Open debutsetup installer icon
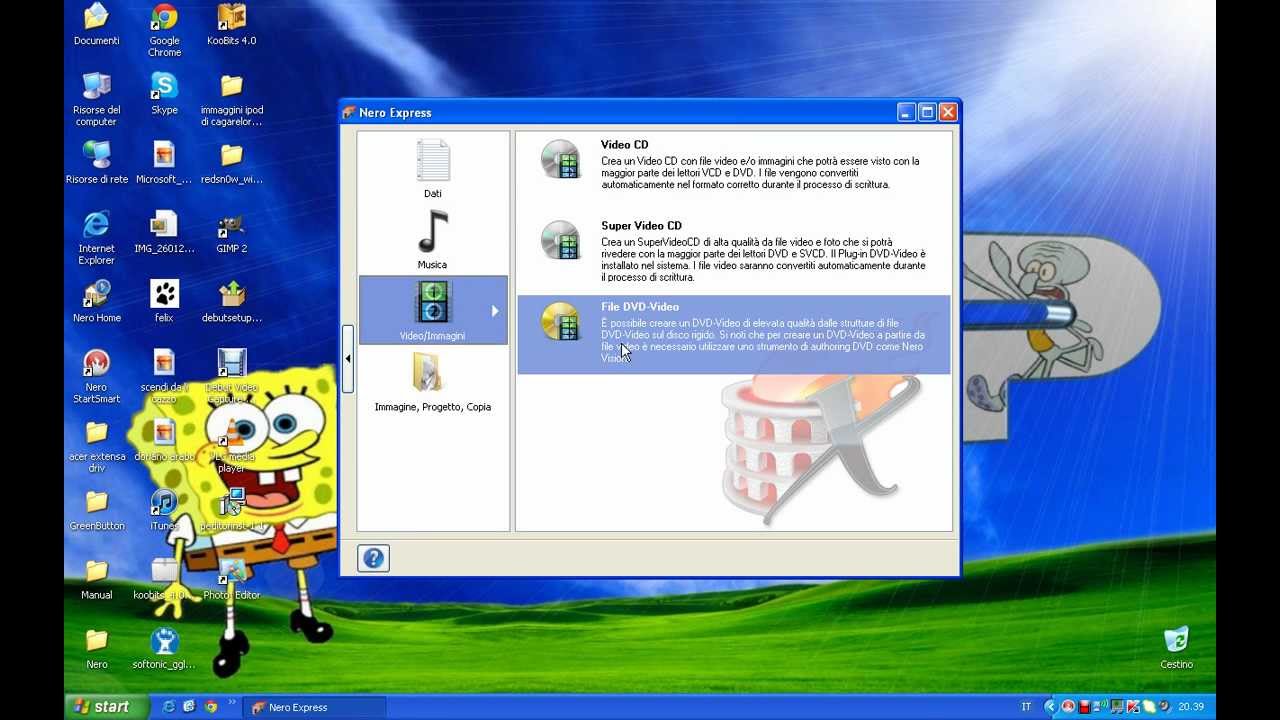 coord(231,301)
